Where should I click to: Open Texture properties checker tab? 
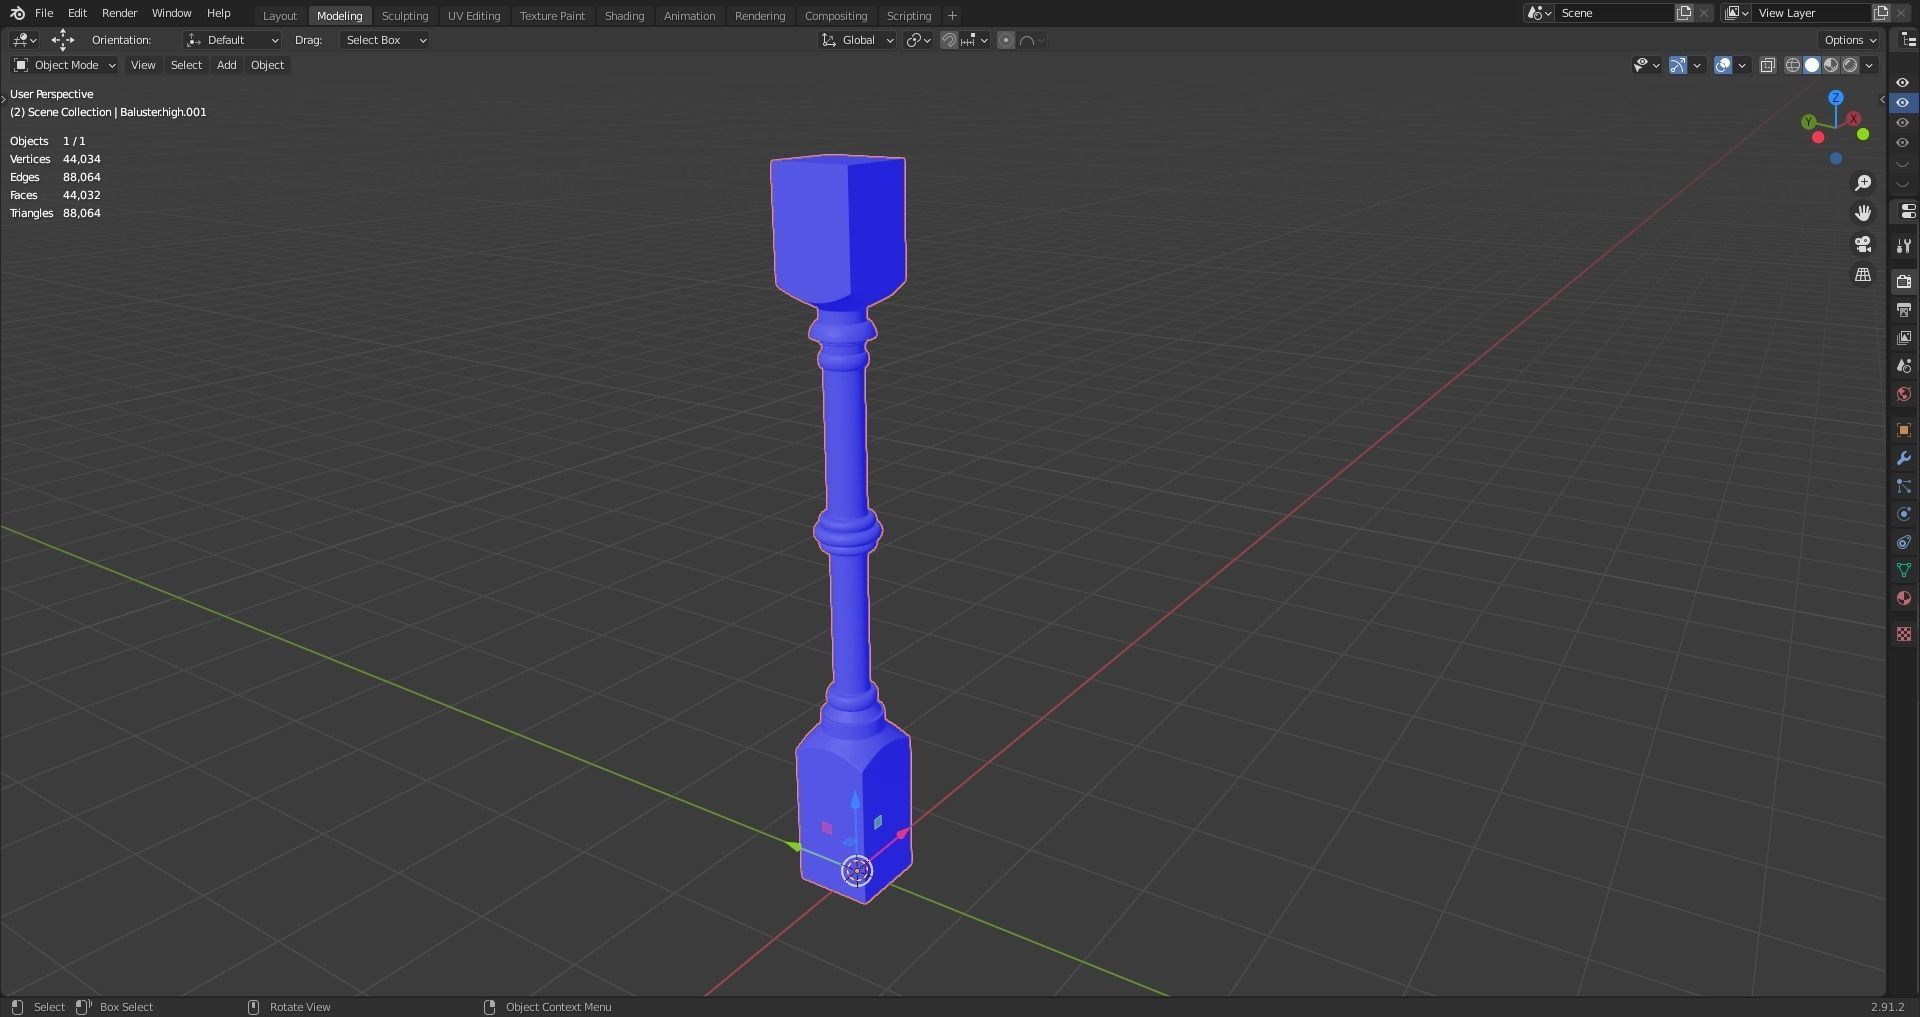[1904, 634]
